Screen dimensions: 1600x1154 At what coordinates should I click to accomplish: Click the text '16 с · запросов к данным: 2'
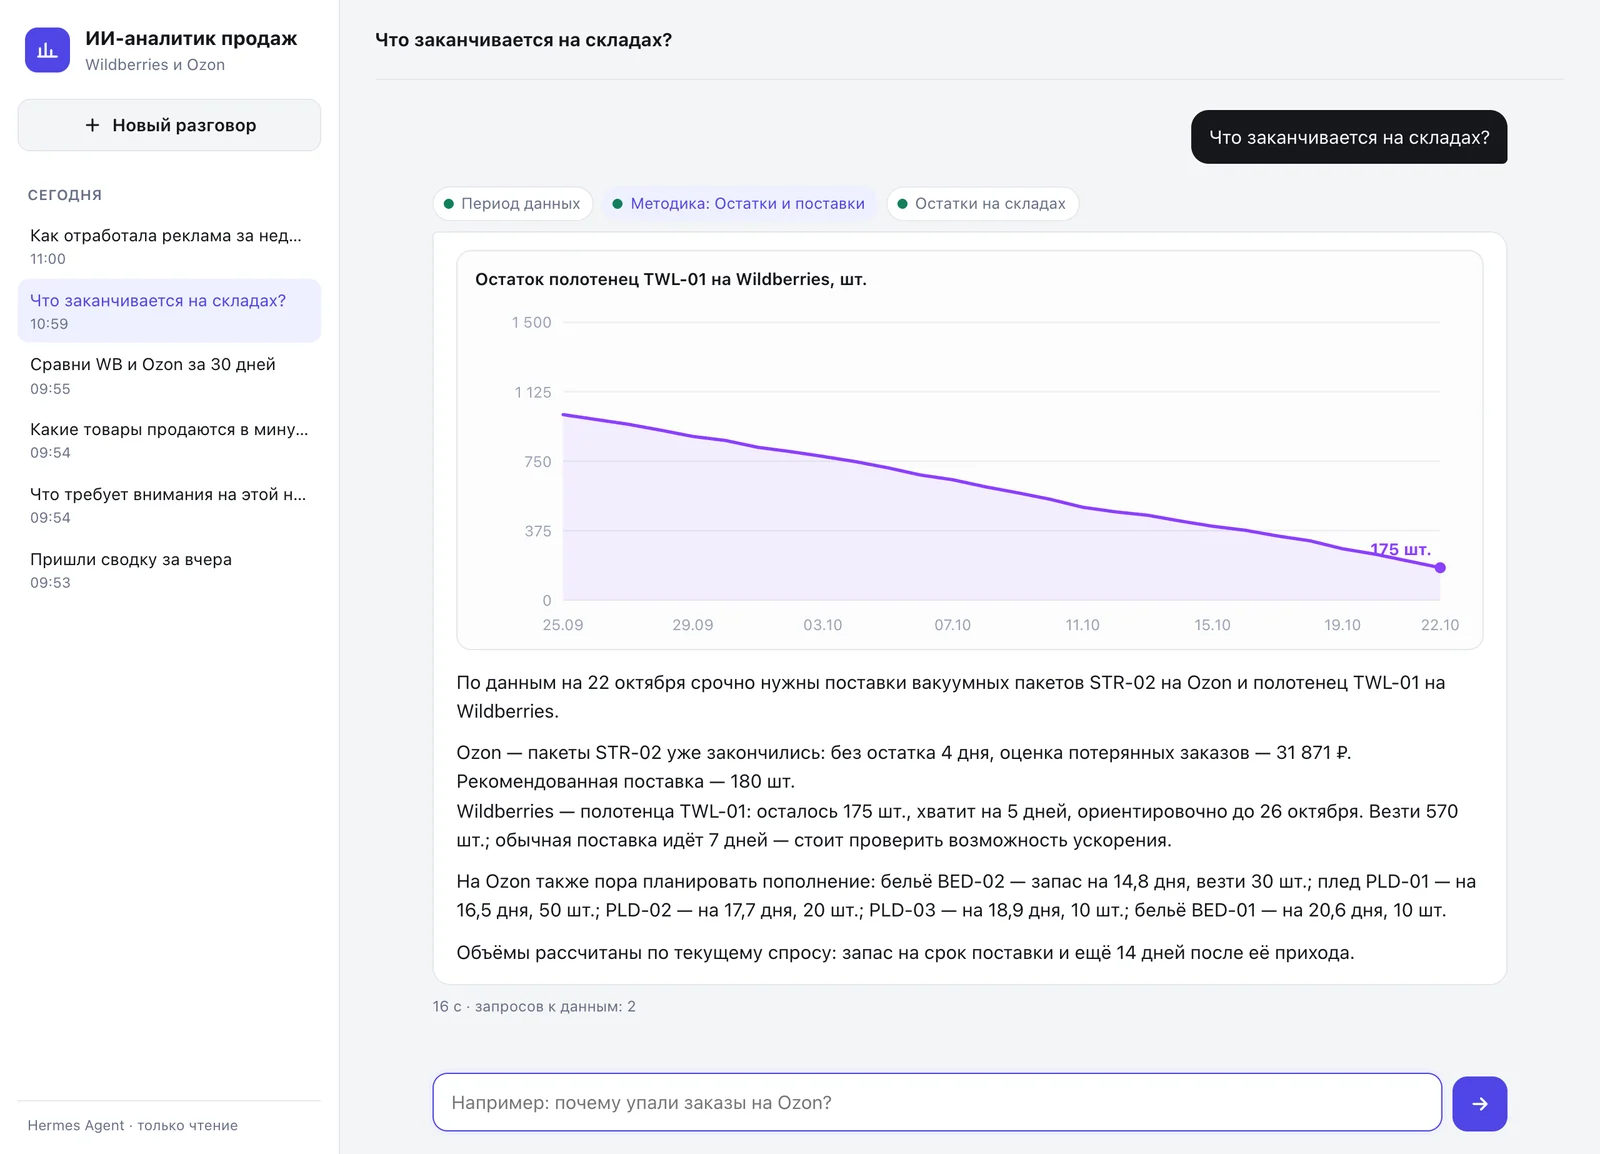[x=534, y=1006]
